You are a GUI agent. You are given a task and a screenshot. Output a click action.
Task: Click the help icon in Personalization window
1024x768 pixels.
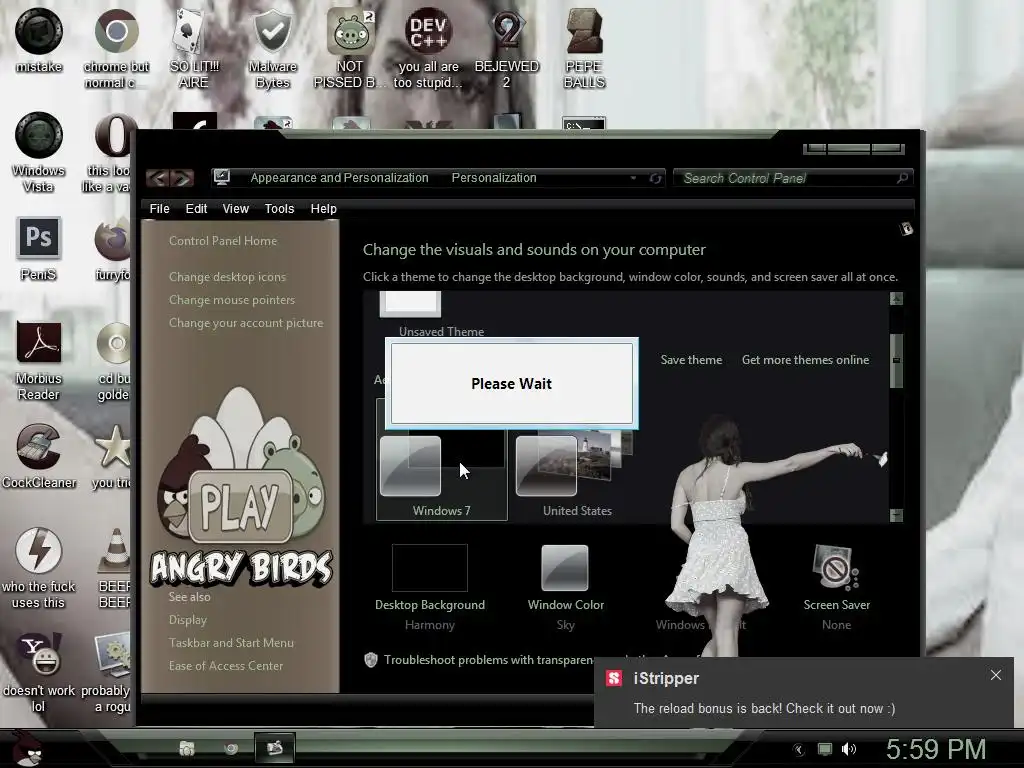pyautogui.click(x=906, y=229)
